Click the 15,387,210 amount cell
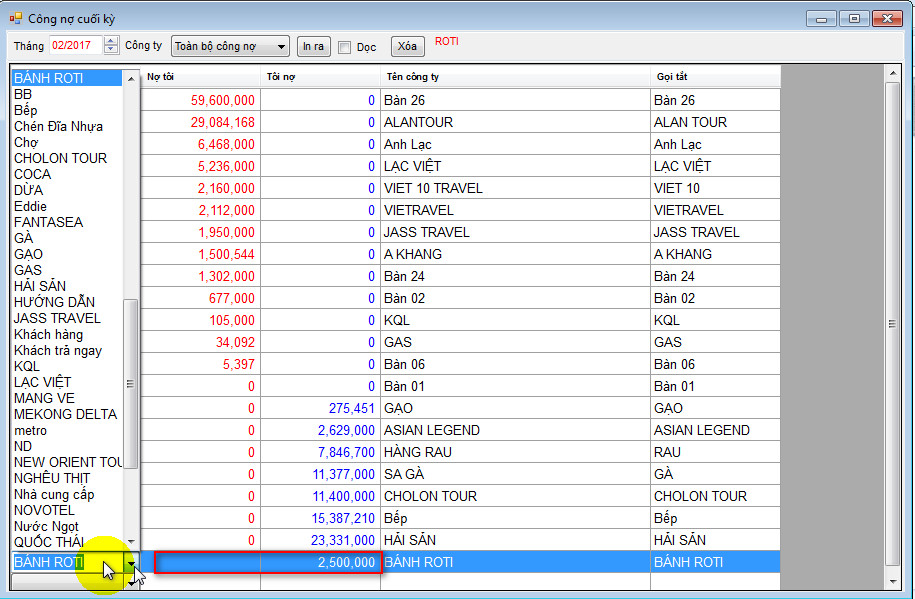 (320, 518)
